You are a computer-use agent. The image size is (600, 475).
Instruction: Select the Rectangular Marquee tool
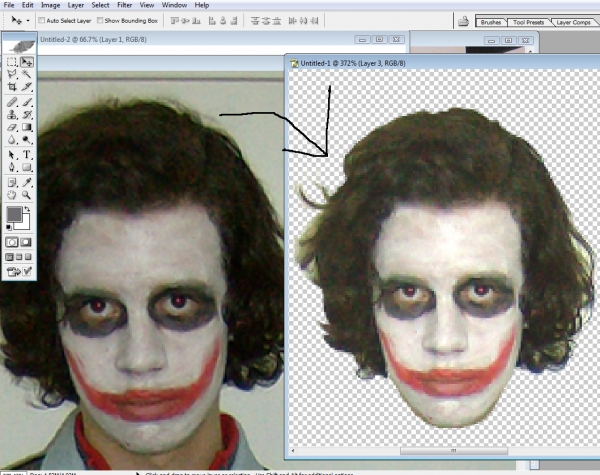pyautogui.click(x=12, y=62)
